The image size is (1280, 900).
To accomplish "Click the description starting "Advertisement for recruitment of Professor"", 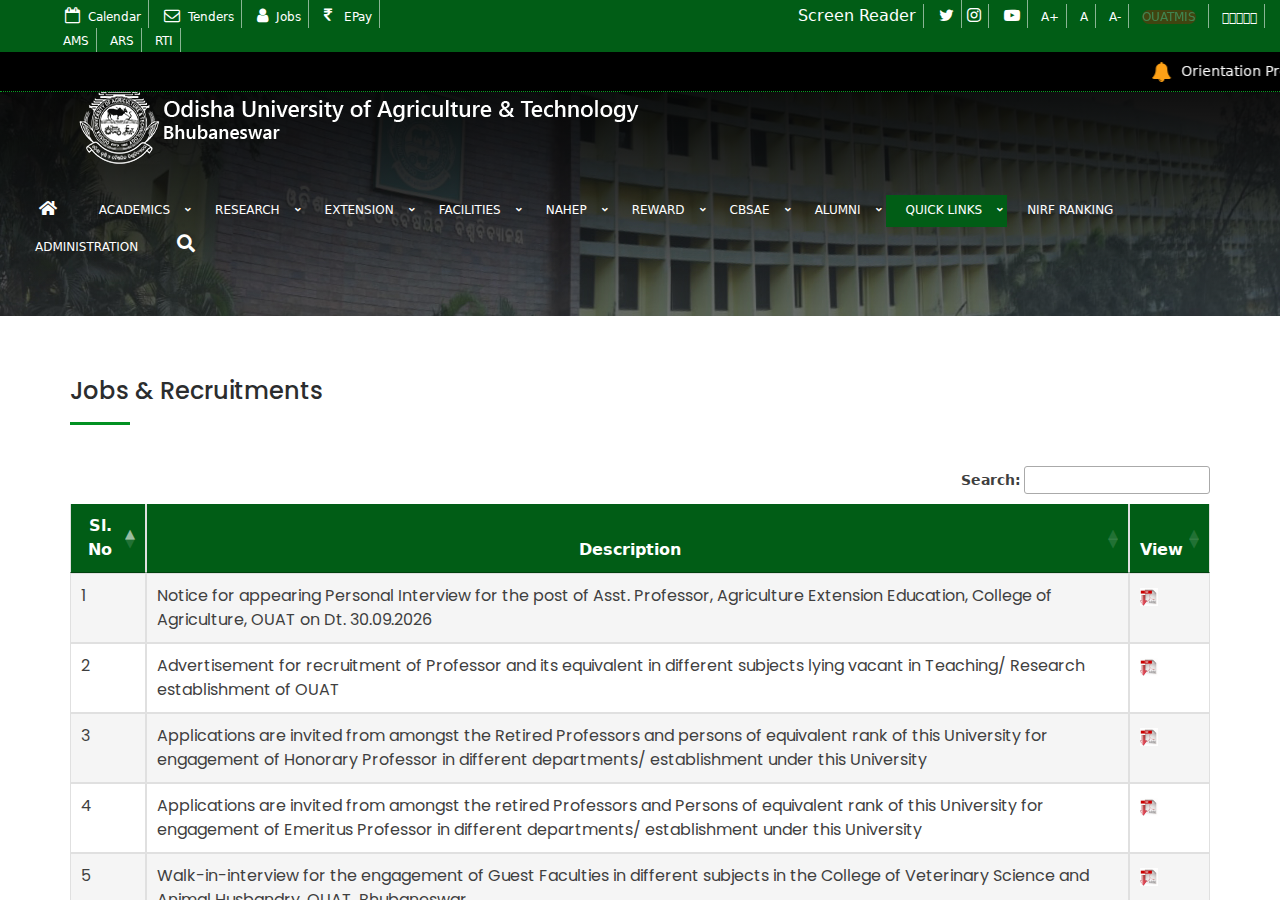I will pos(621,677).
